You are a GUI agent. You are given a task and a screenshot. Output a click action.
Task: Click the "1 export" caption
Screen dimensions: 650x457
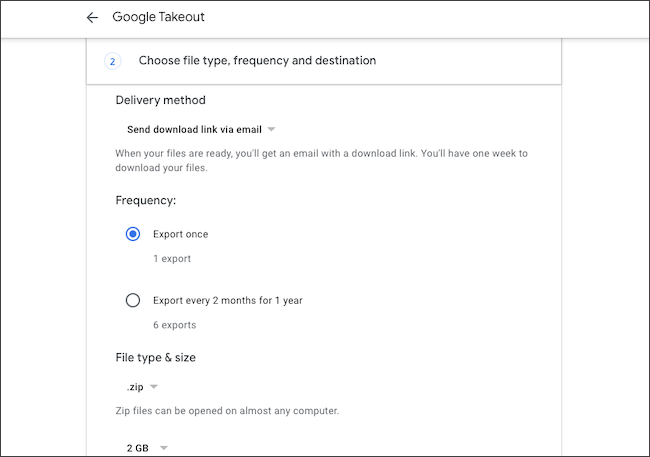(x=171, y=259)
